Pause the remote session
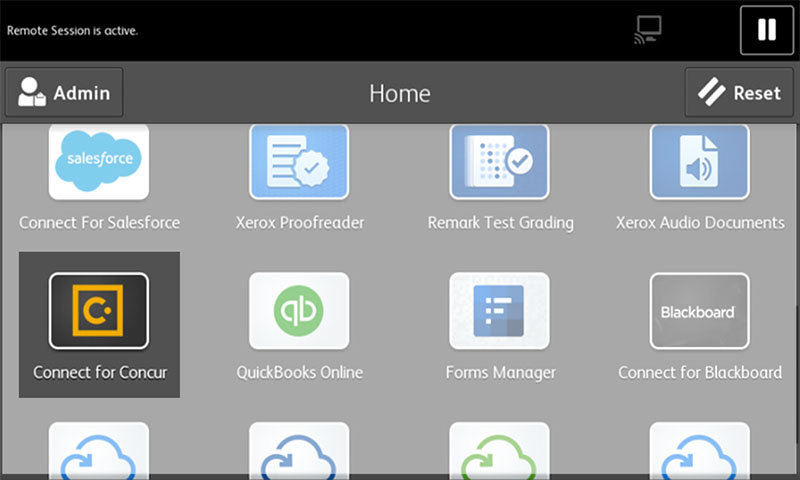This screenshot has height=480, width=800. (767, 30)
